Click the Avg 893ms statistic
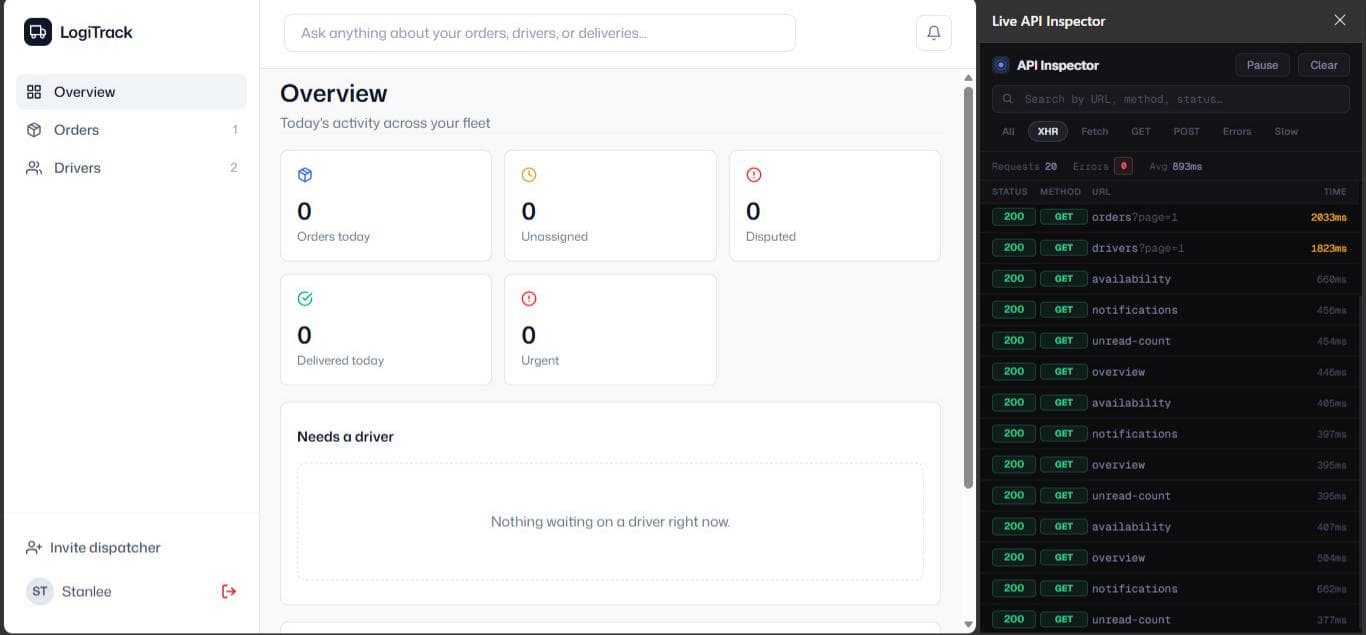Image resolution: width=1366 pixels, height=635 pixels. tap(1176, 166)
